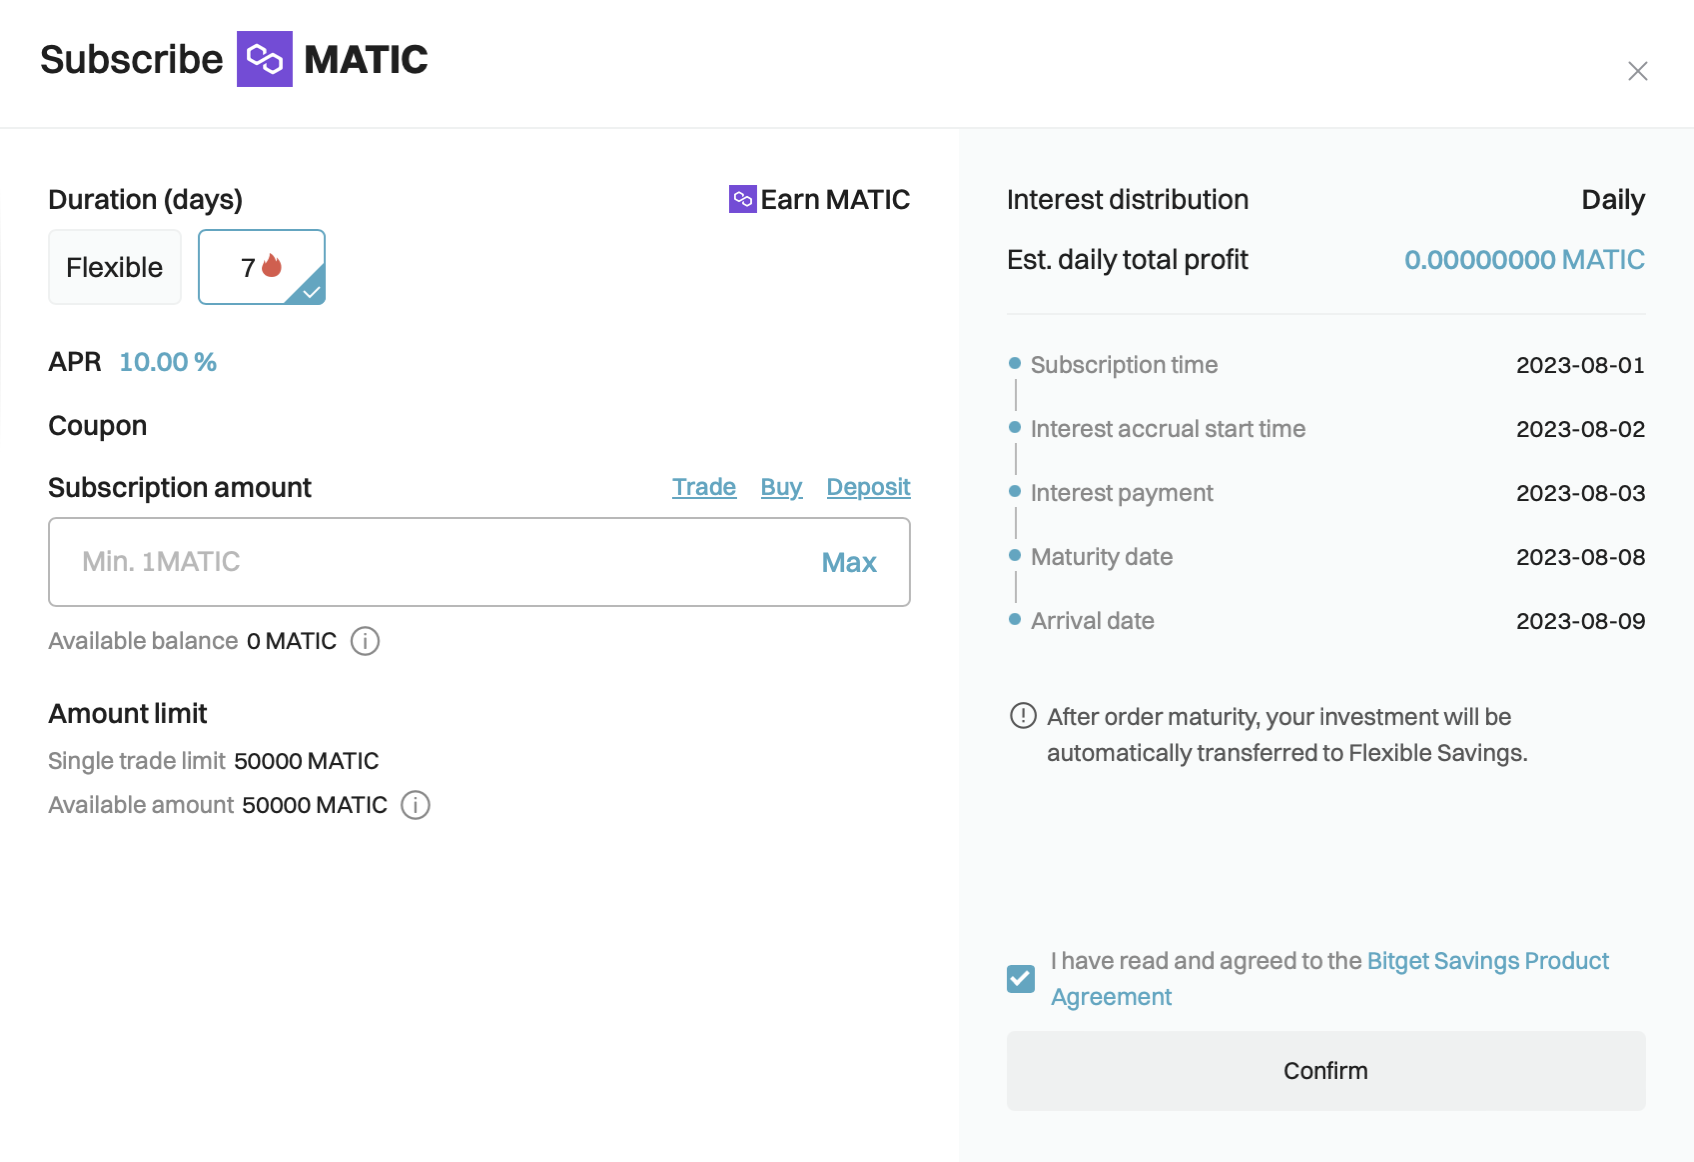Click info icon beside Available balance
The height and width of the screenshot is (1162, 1694).
(x=365, y=641)
